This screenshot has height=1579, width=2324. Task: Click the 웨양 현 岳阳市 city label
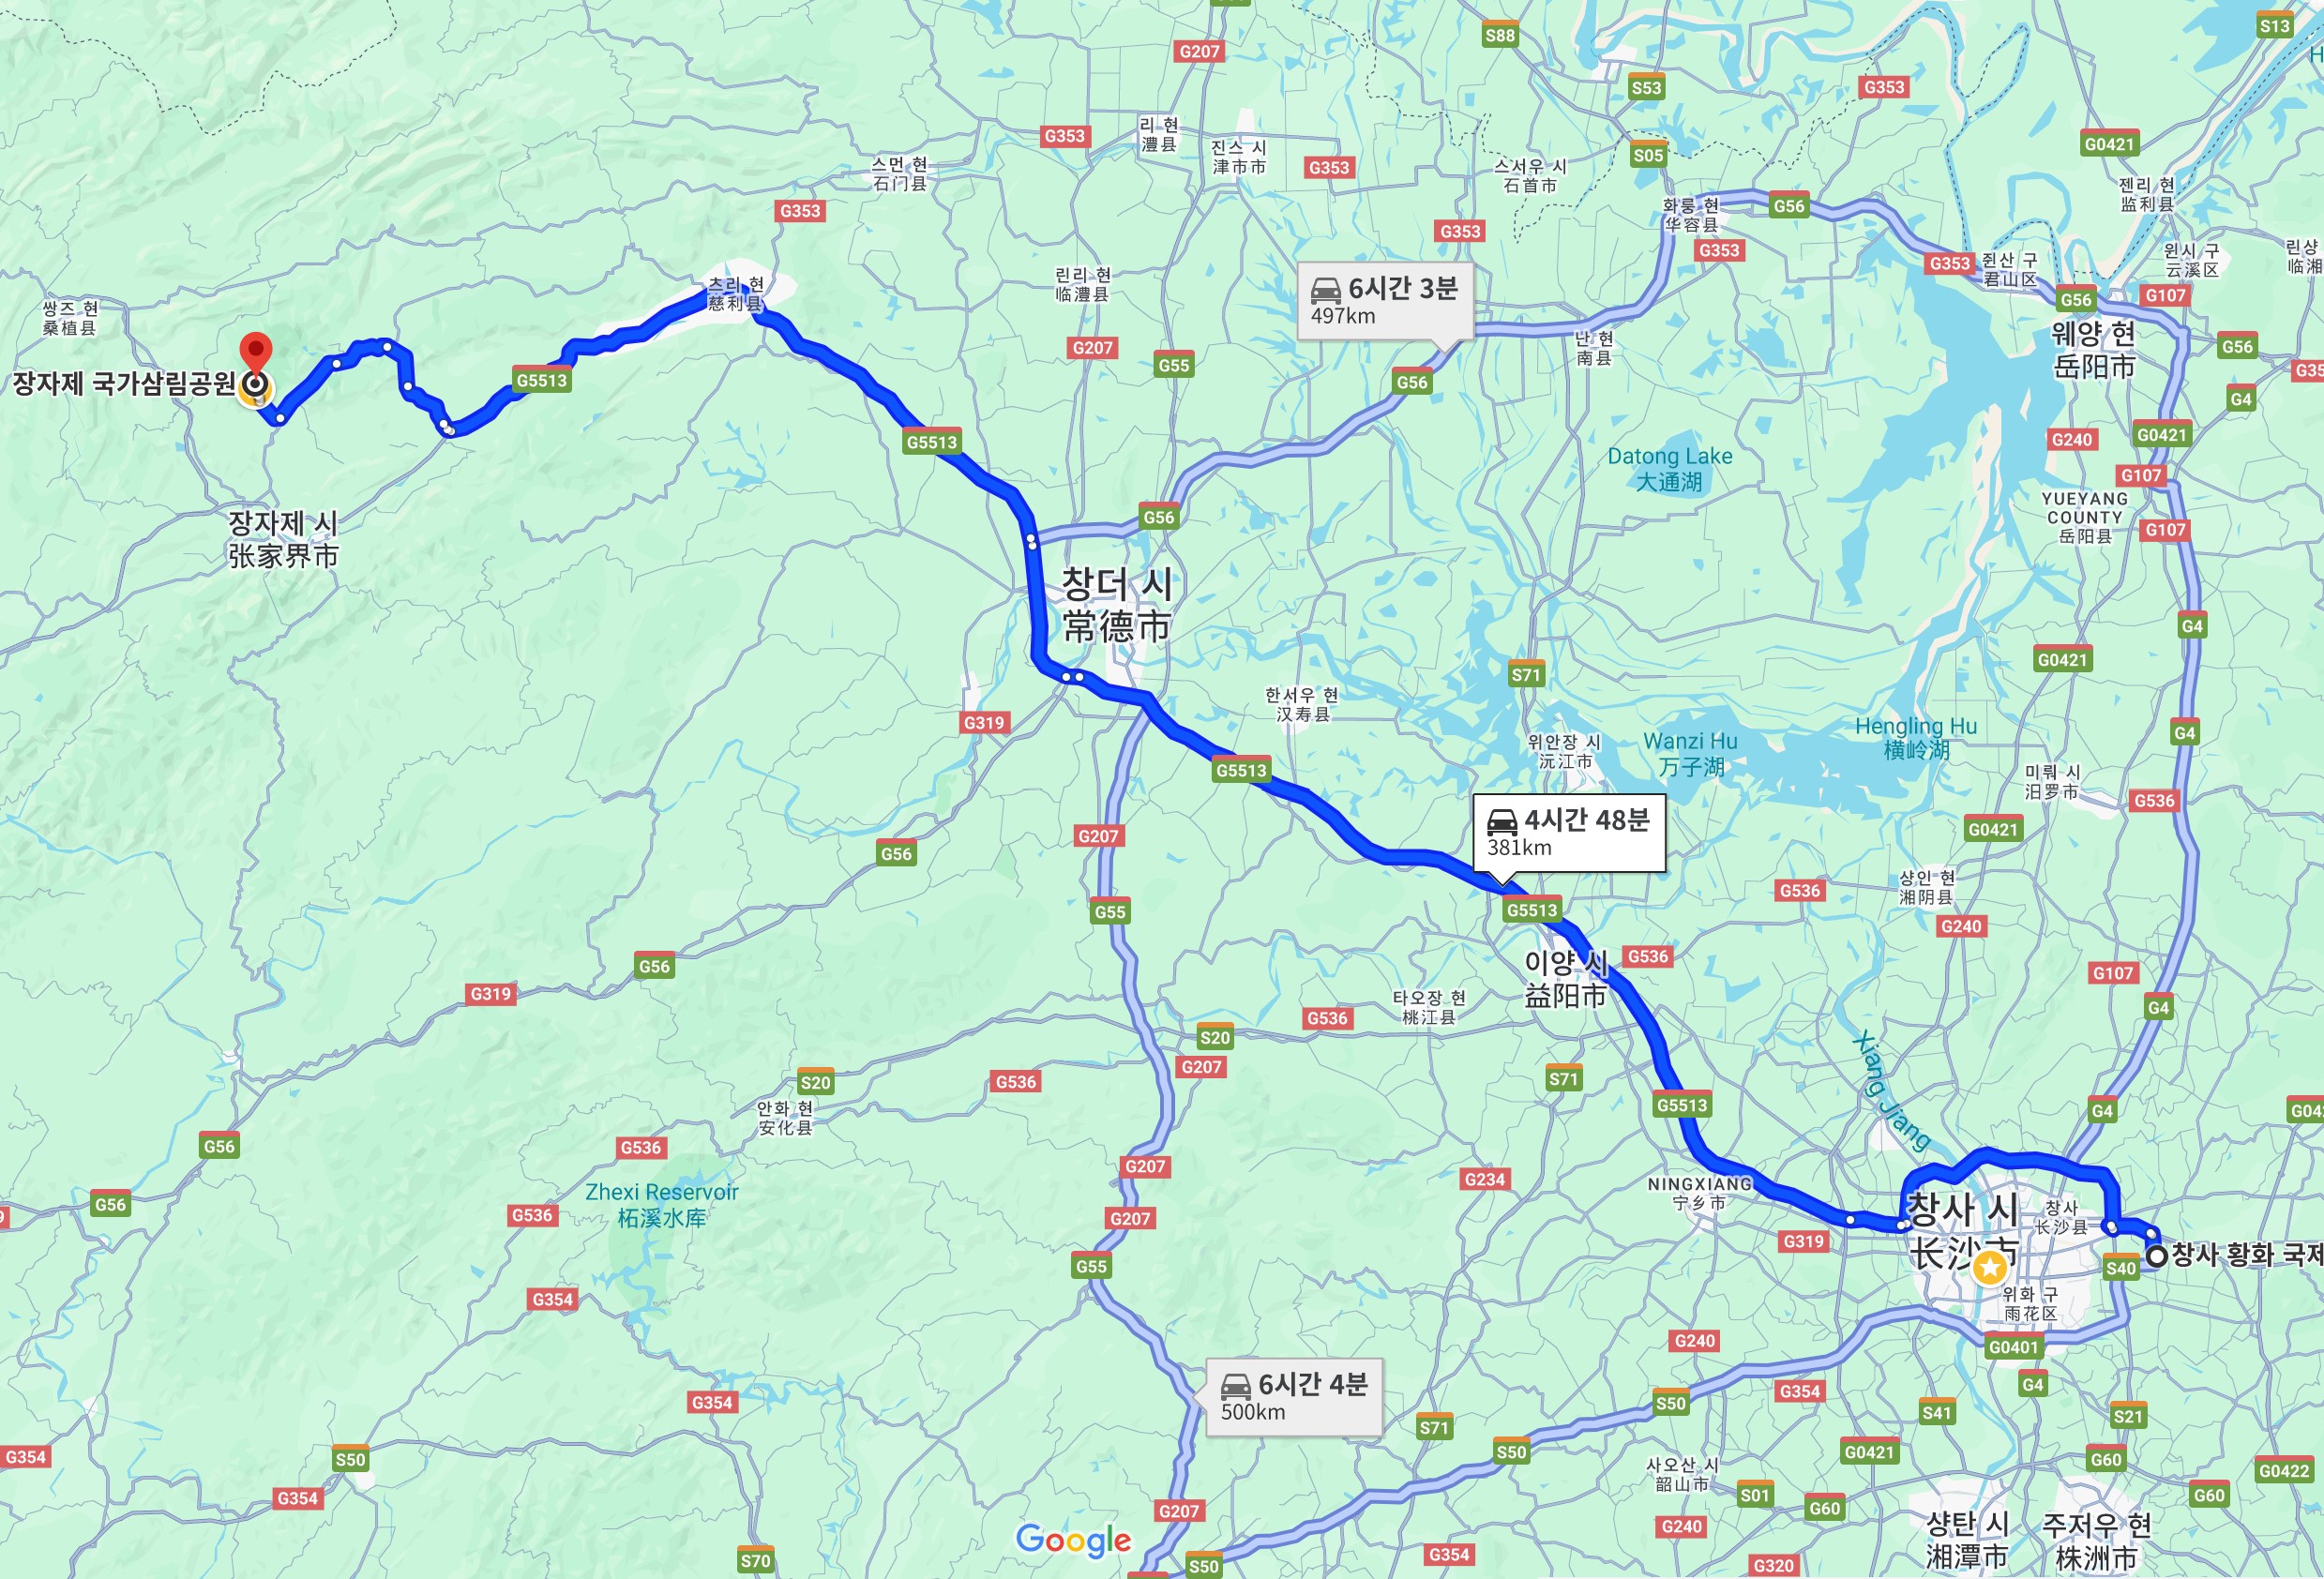(2094, 350)
